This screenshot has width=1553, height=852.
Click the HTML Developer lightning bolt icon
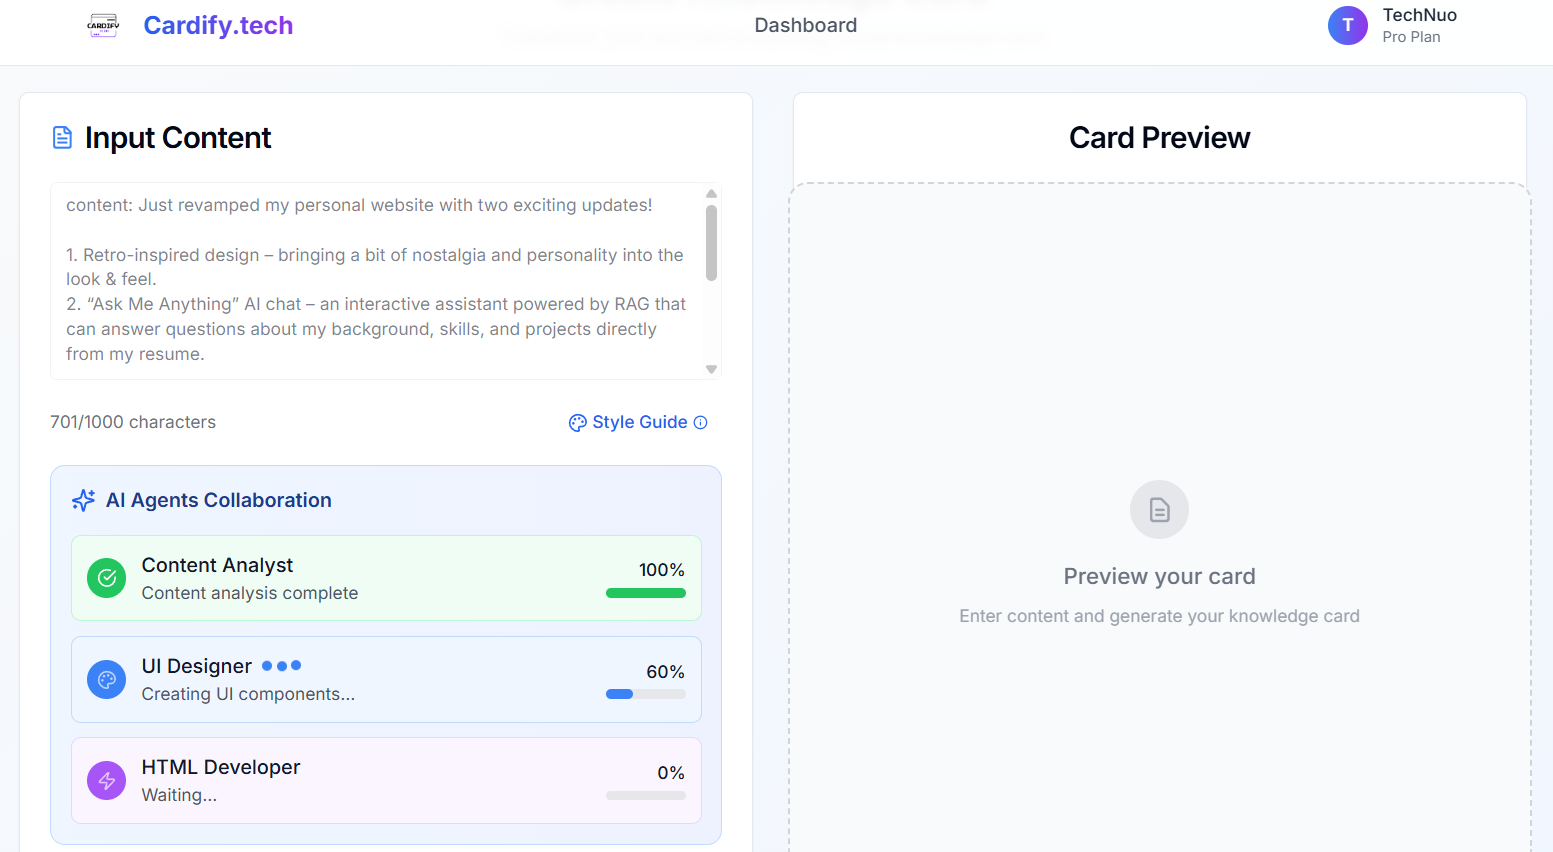coord(106,781)
